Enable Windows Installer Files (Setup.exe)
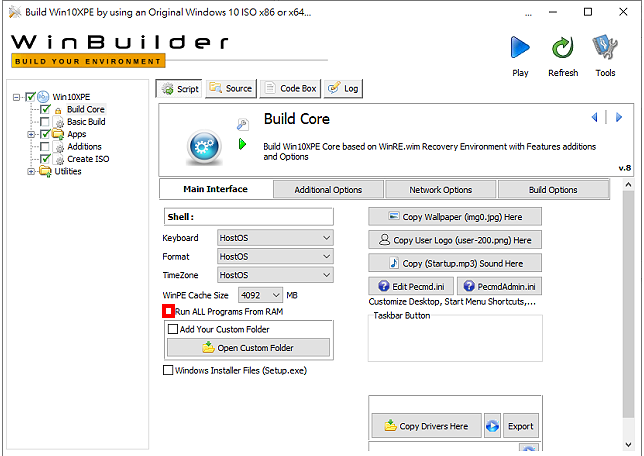The width and height of the screenshot is (644, 456). pos(168,370)
